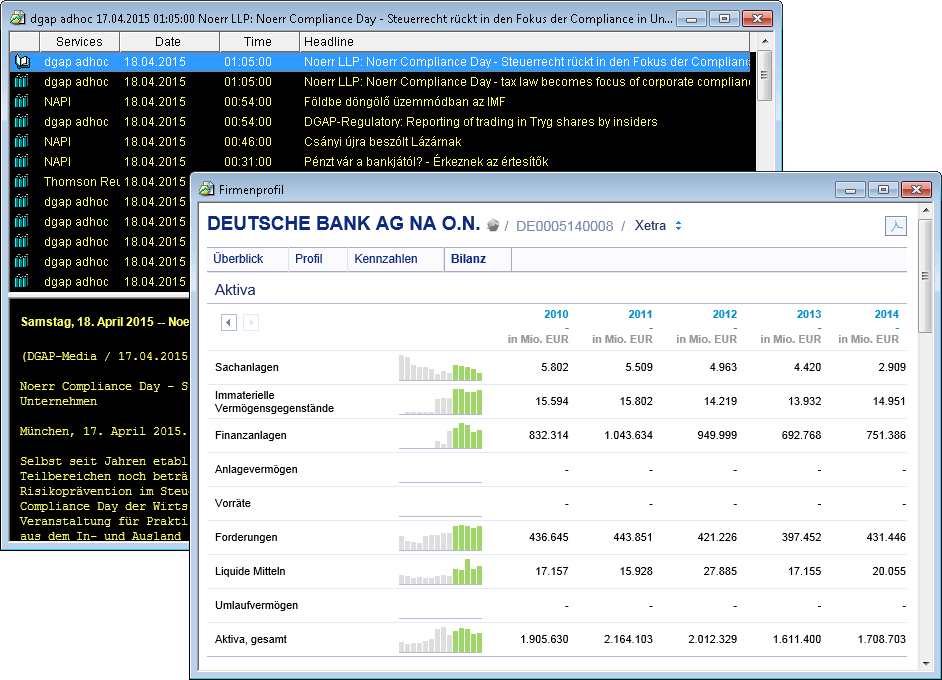This screenshot has width=942, height=680.
Task: Sort news by Headline column header
Action: pos(329,41)
